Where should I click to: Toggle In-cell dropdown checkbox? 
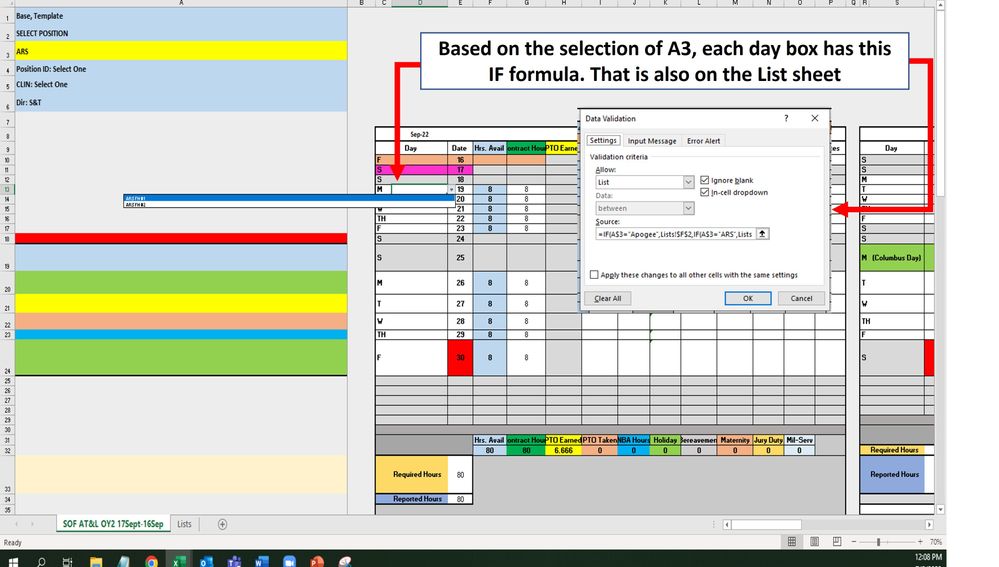(x=705, y=192)
